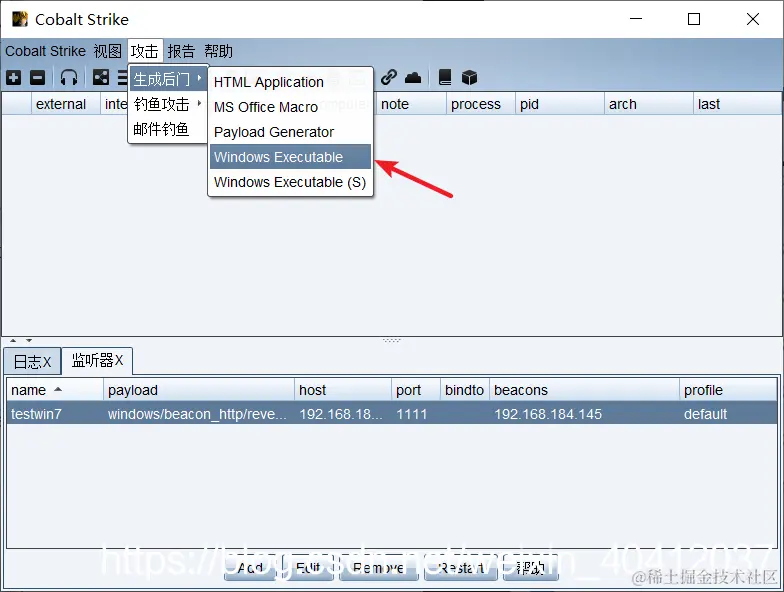Select MS Office Macro option

pyautogui.click(x=290, y=107)
